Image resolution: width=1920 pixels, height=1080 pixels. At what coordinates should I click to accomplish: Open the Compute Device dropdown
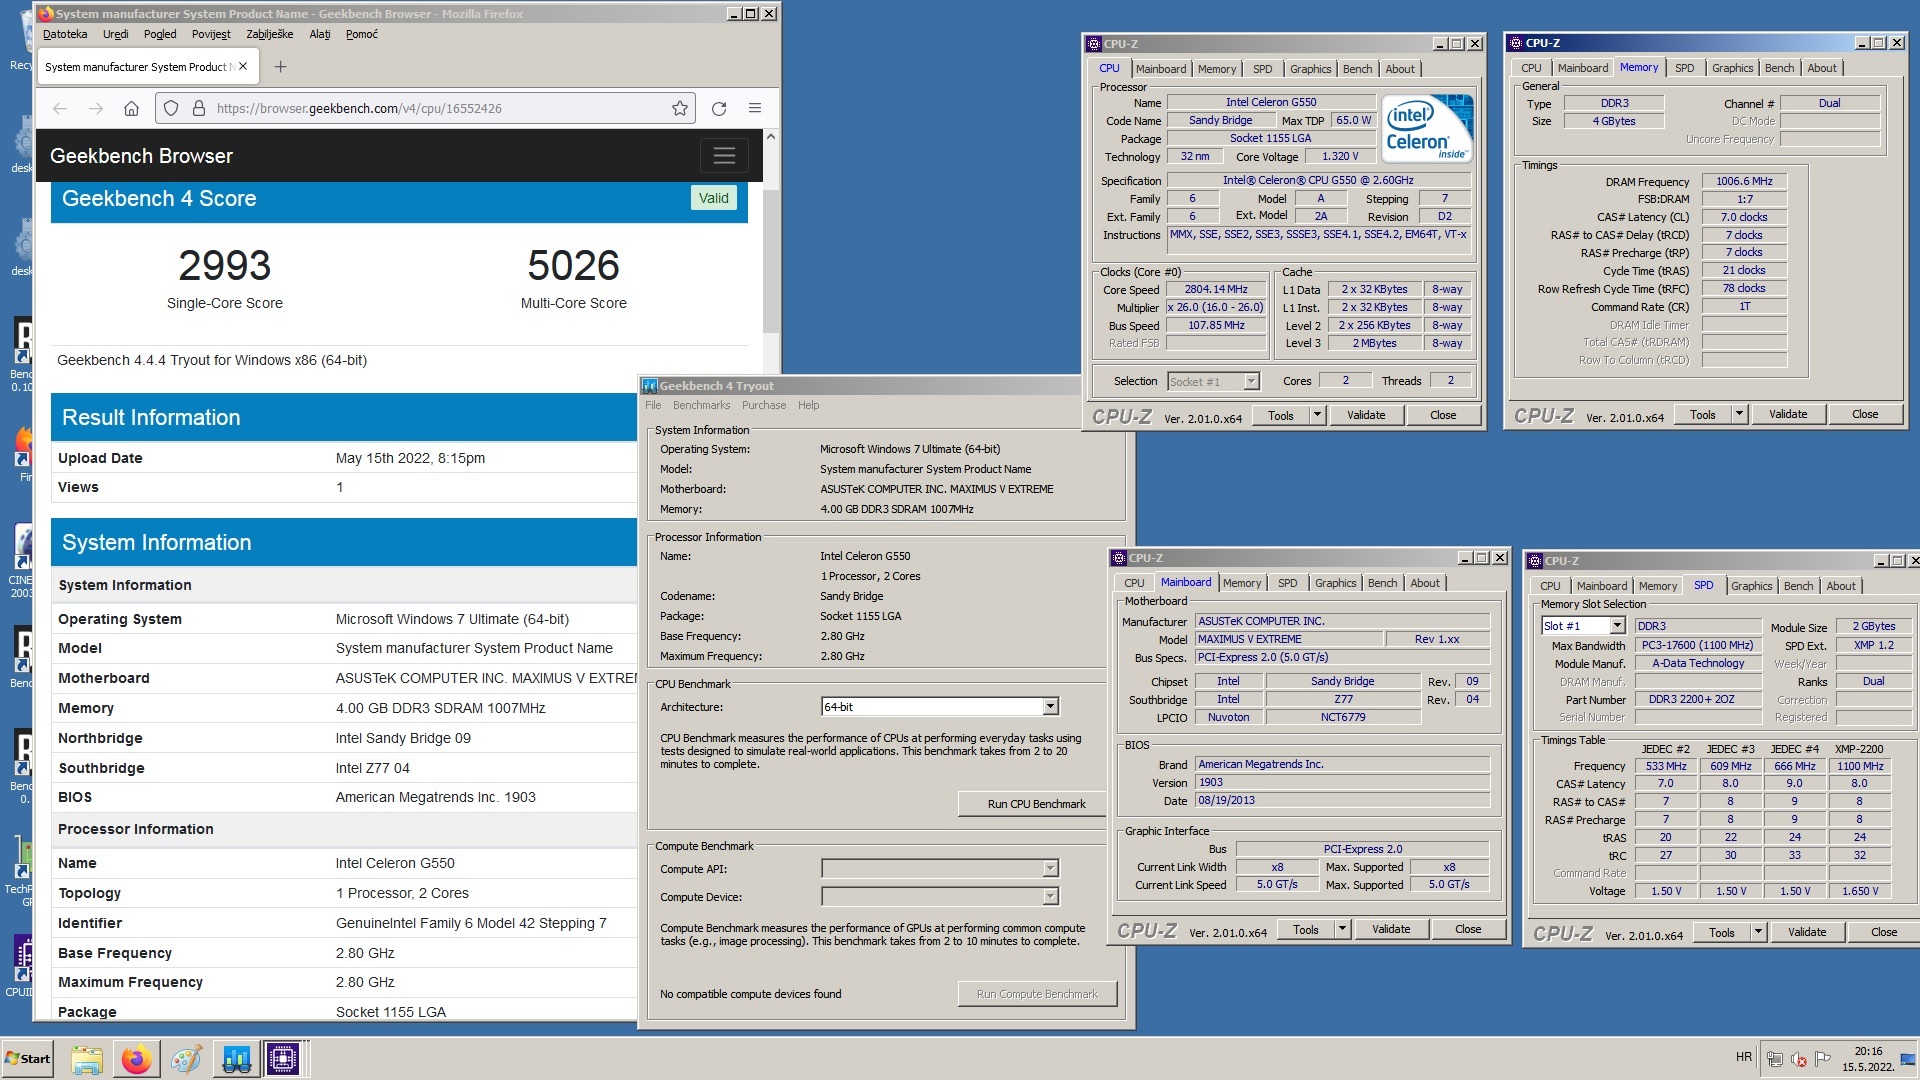coord(1050,897)
